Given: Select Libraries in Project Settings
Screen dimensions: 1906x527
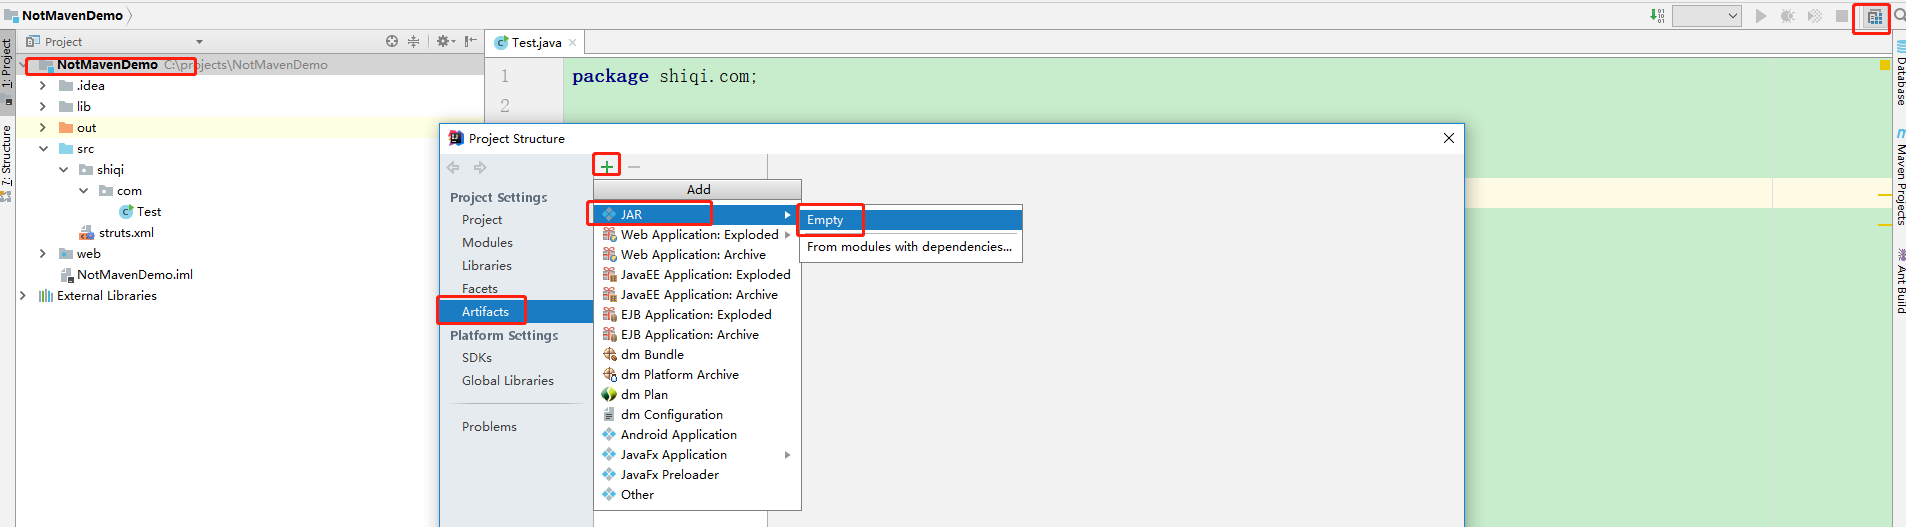Looking at the screenshot, I should (x=487, y=266).
